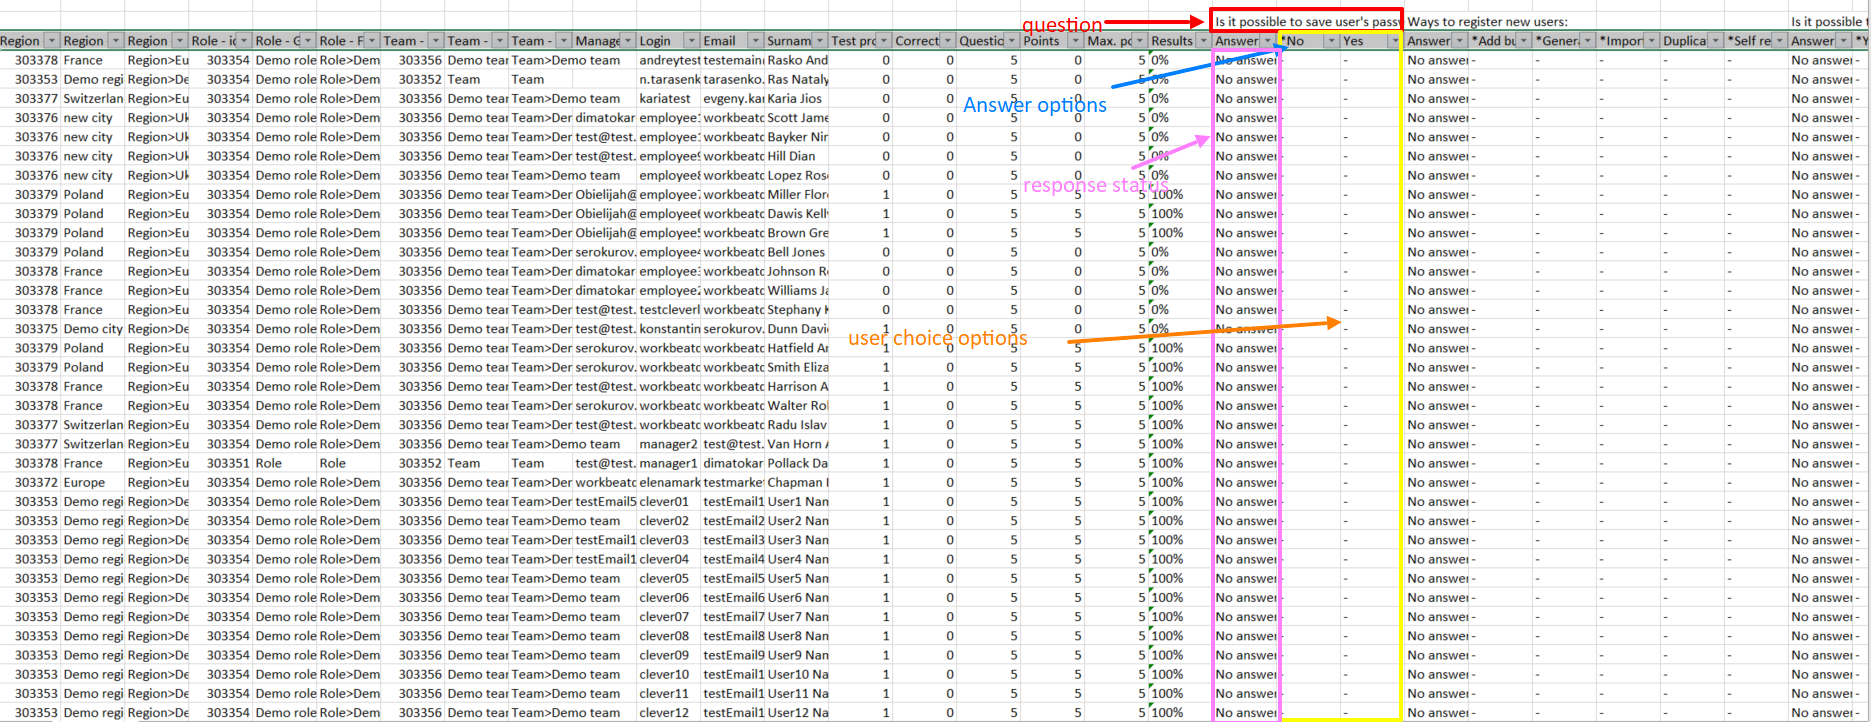Select the surname cell 'Dunn Davi'
1871x722 pixels.
(797, 329)
